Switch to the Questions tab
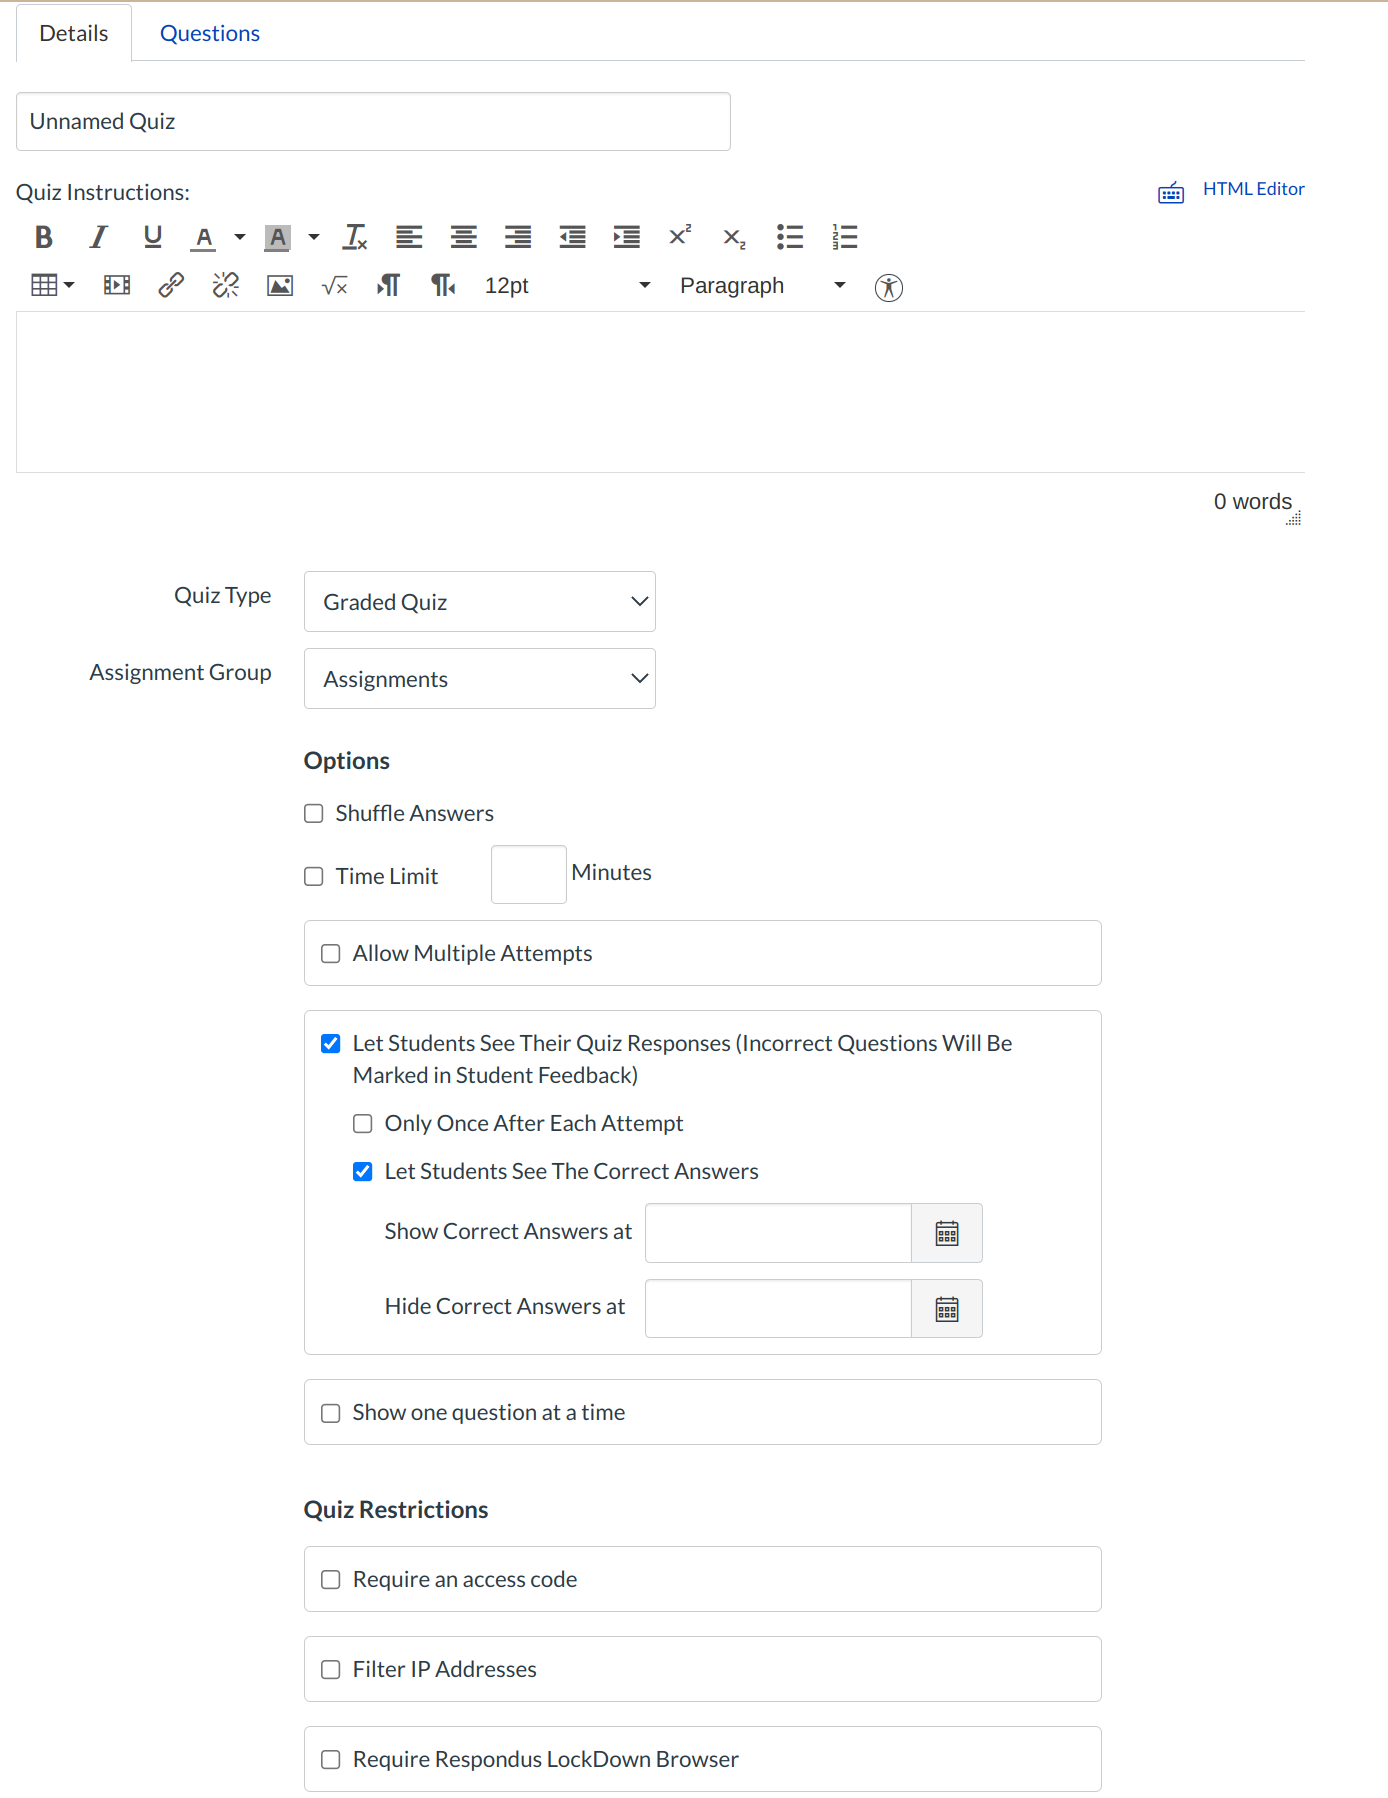Viewport: 1388px width, 1798px height. (210, 34)
